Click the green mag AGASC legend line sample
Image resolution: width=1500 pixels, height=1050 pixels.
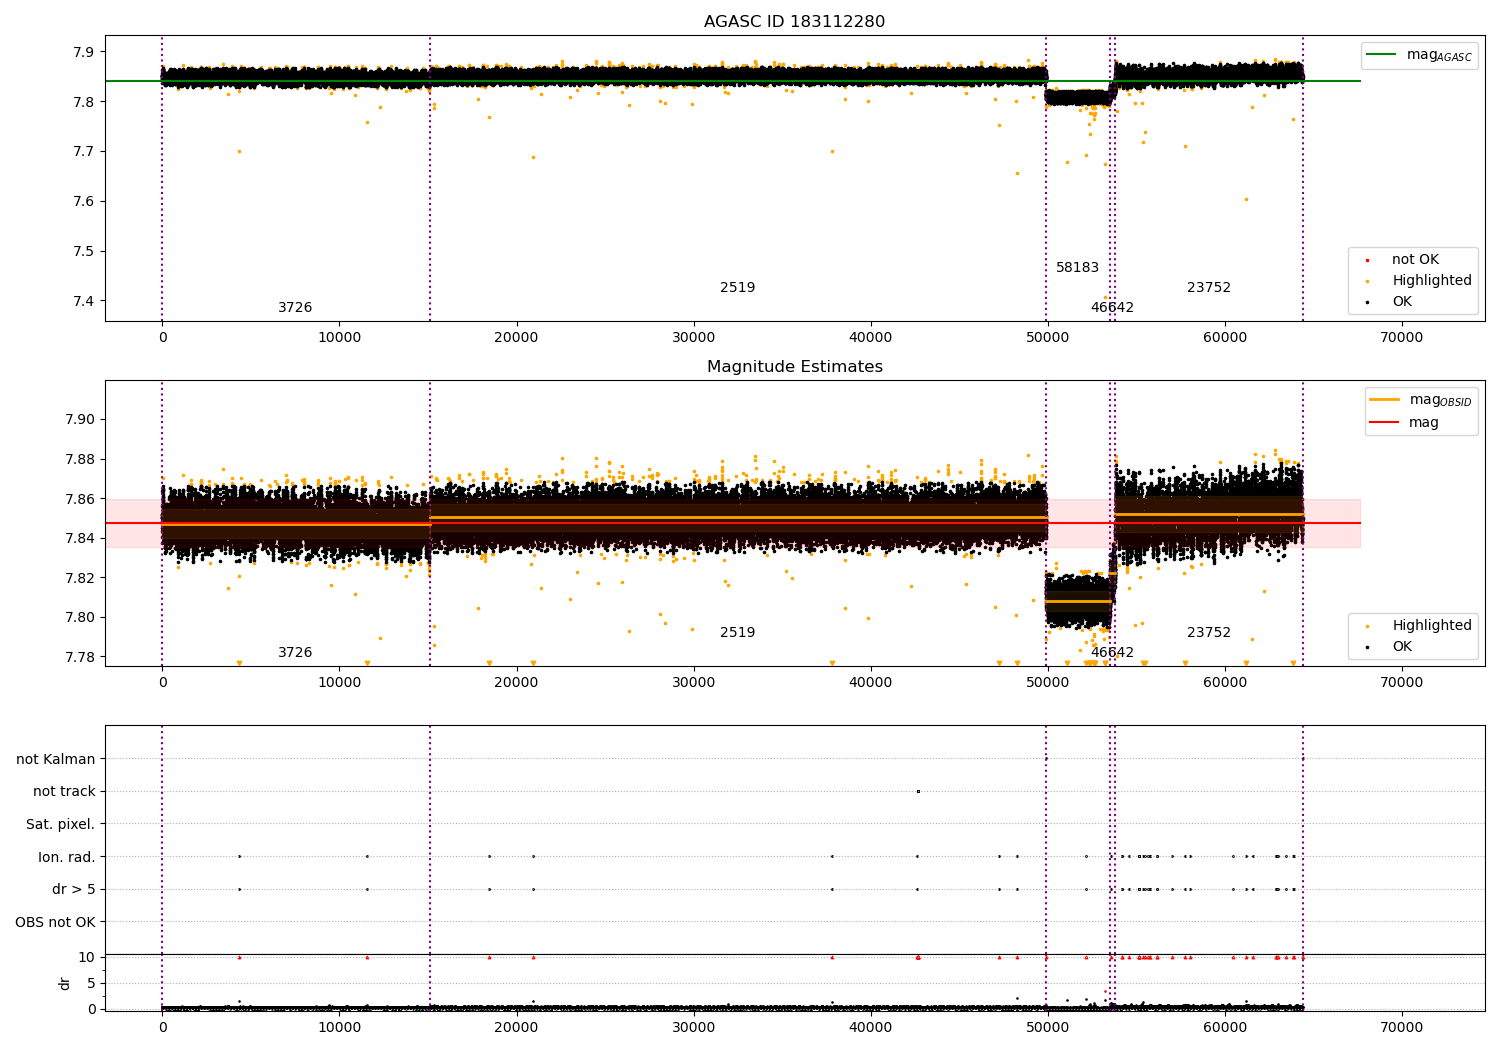point(1381,55)
